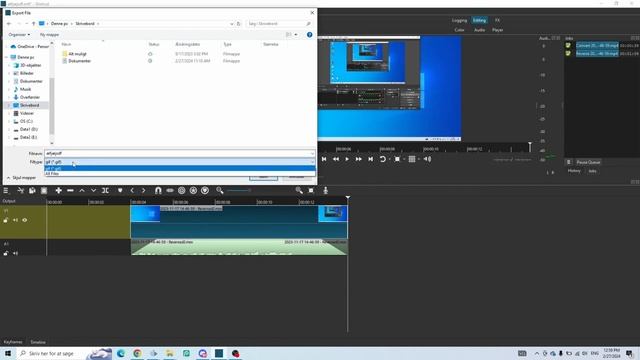Select the Reverse job in Jobs list

click(x=597, y=53)
